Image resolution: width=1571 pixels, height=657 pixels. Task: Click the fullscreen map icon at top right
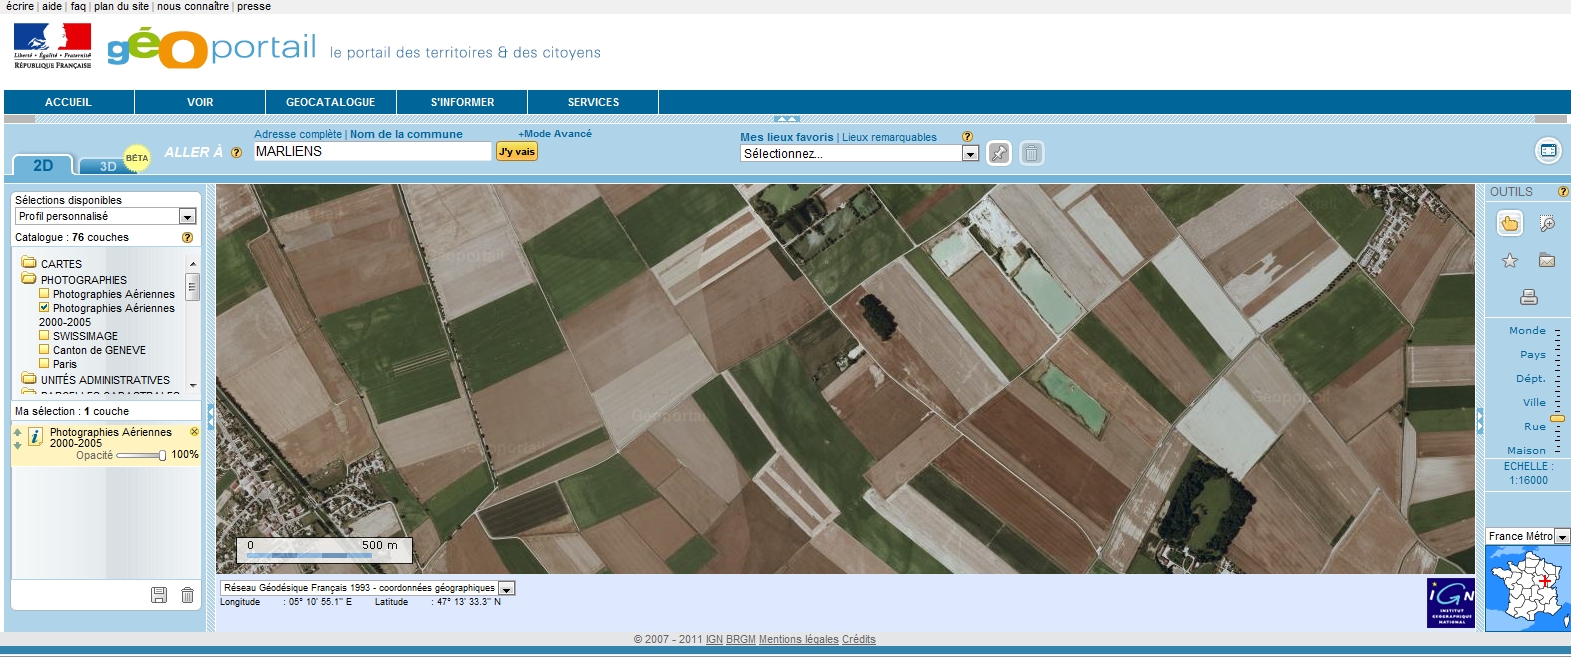[x=1548, y=151]
